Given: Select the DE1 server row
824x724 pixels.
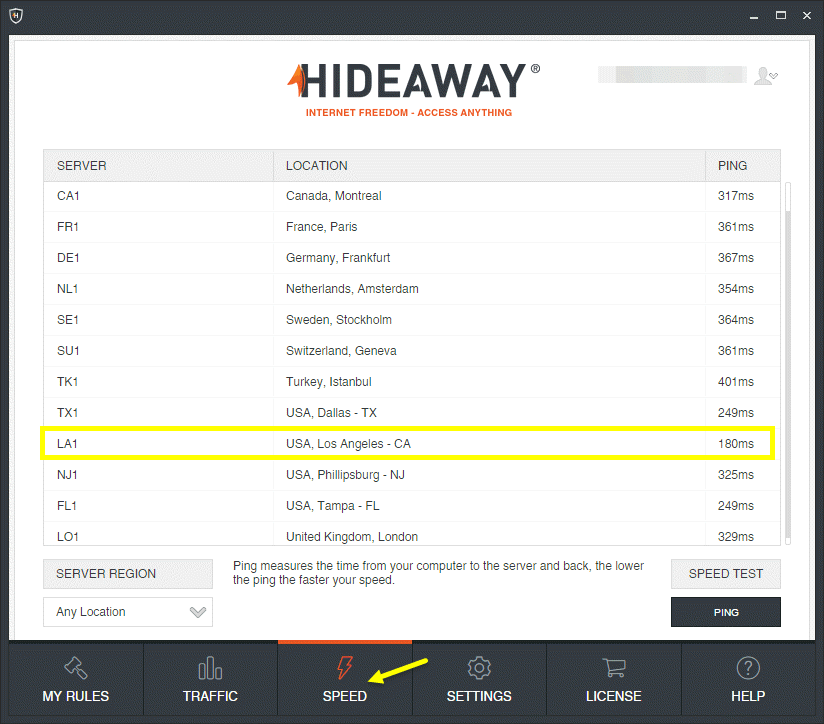Looking at the screenshot, I should point(411,258).
